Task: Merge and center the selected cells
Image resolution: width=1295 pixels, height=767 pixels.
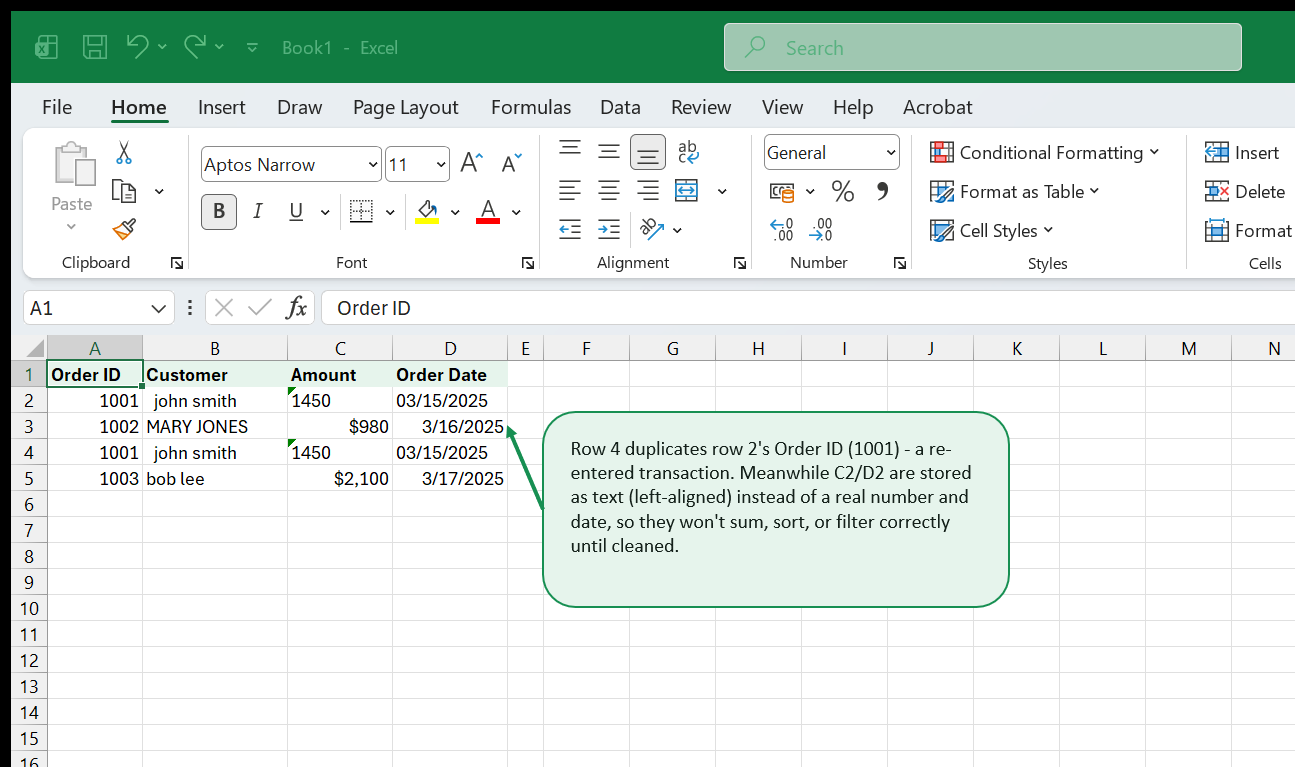Action: pyautogui.click(x=686, y=190)
